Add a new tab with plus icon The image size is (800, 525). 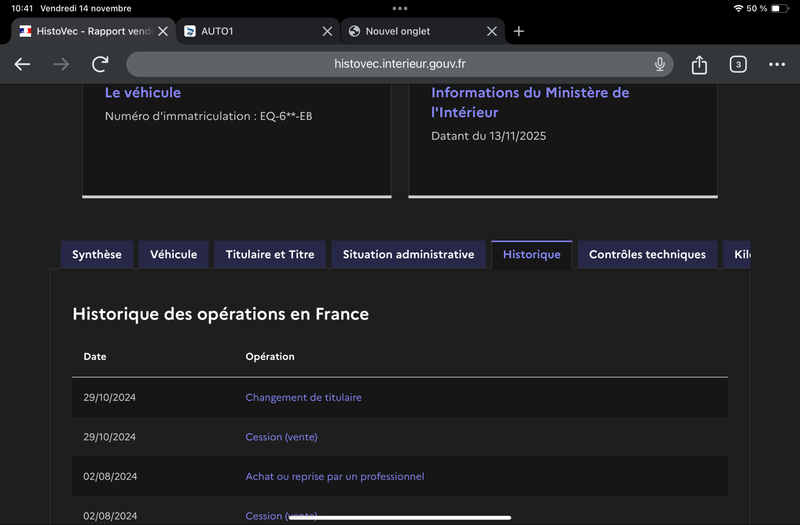[518, 31]
